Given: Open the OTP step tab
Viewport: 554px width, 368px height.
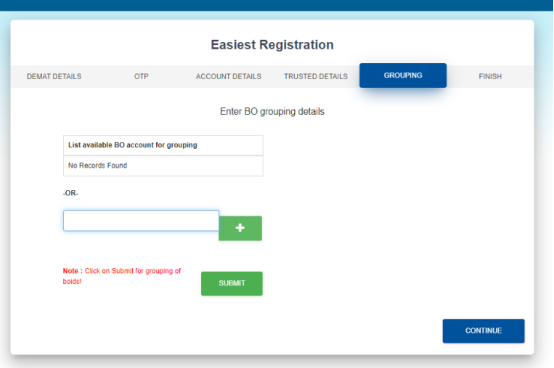Looking at the screenshot, I should coord(141,76).
